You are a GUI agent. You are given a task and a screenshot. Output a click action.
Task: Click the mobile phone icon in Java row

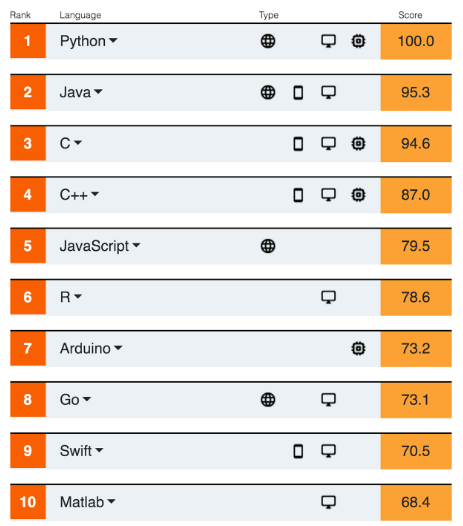[298, 93]
